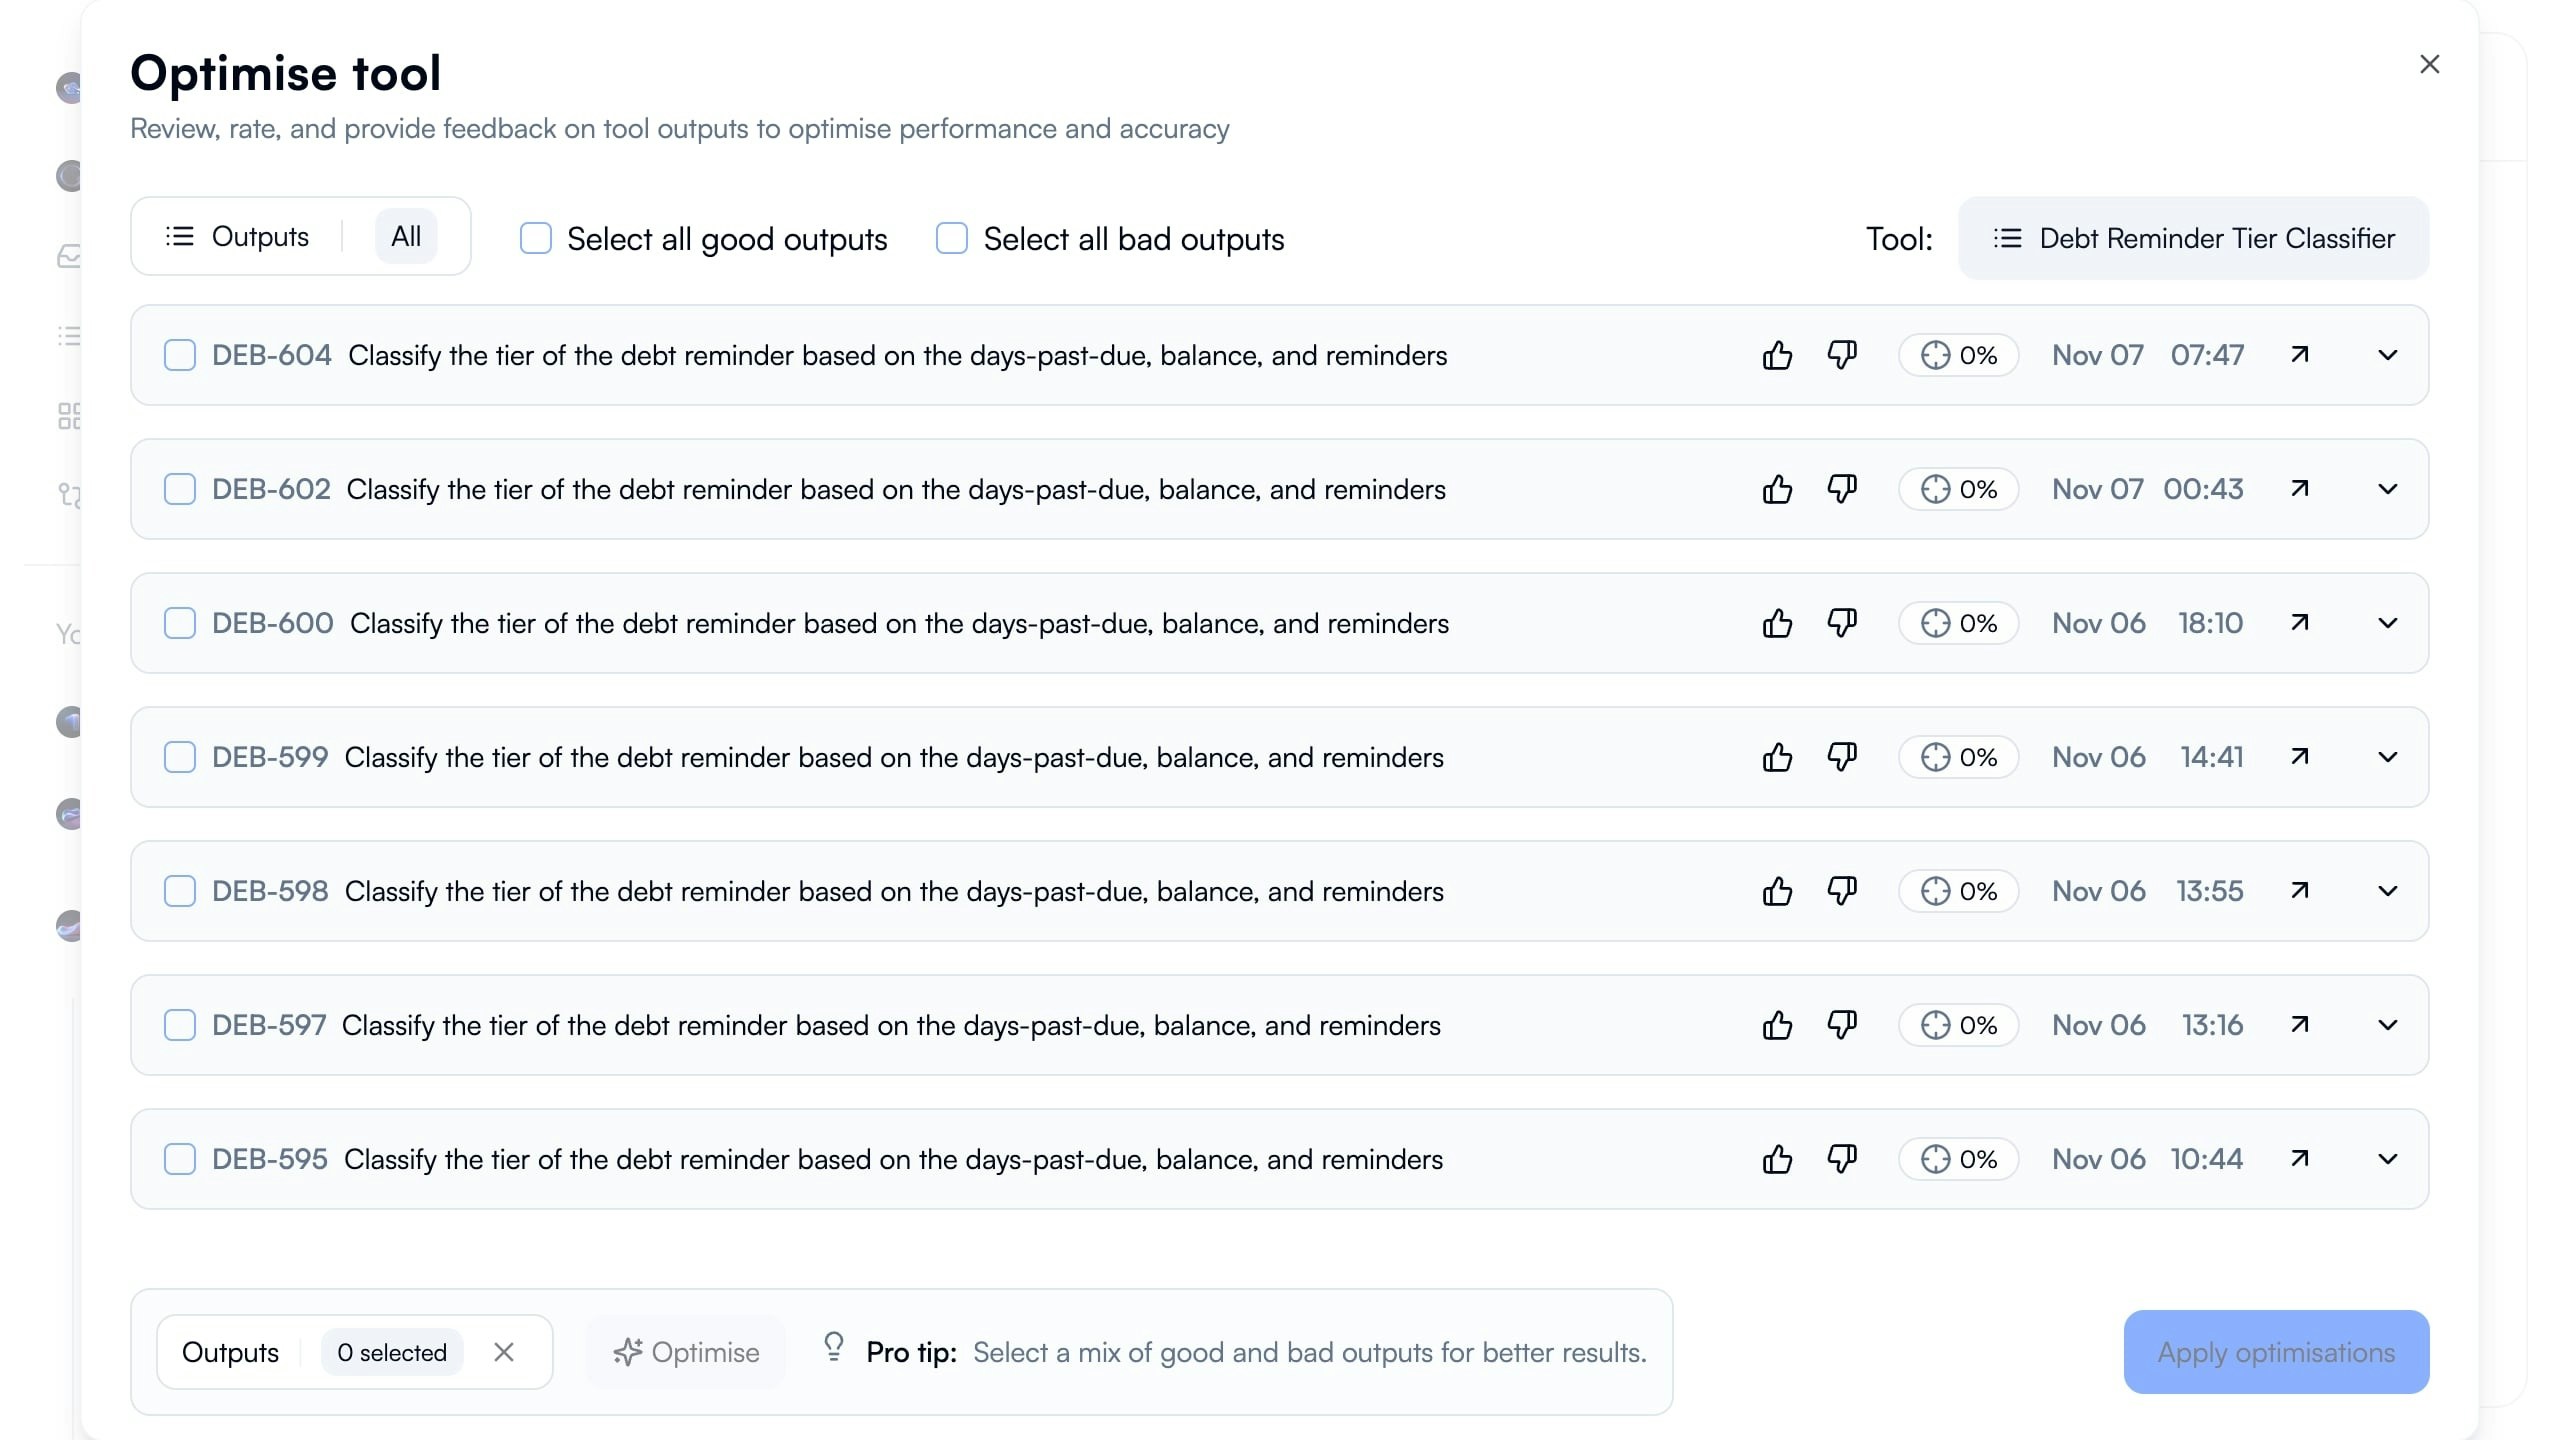Give a thumbs-down to output DEB-602

tap(1841, 489)
